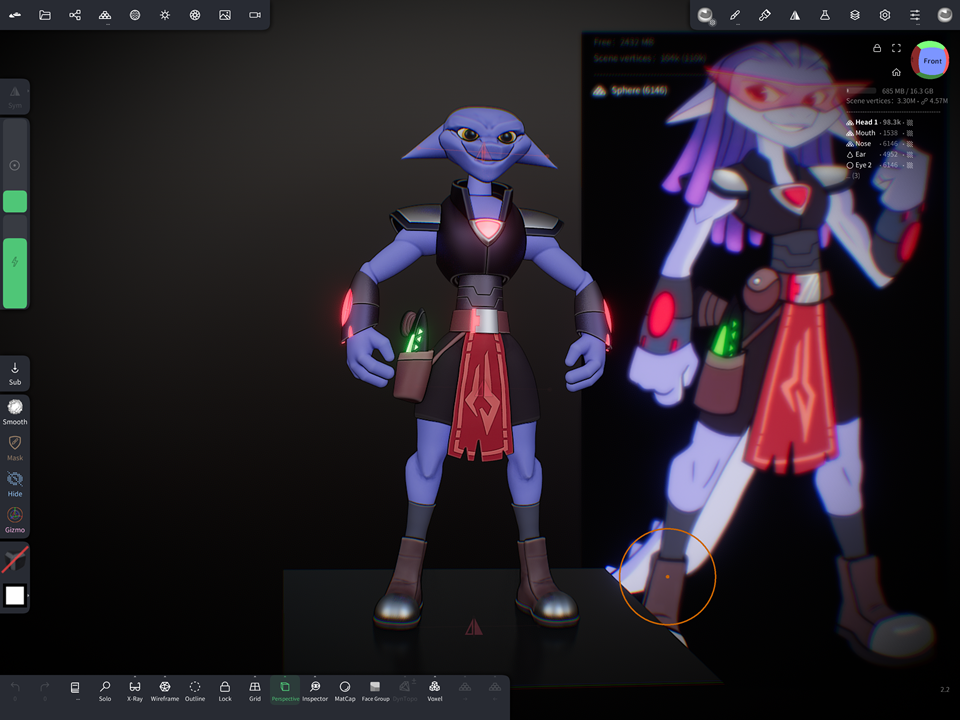Select the Hide shortcut tool
The height and width of the screenshot is (720, 960).
pyautogui.click(x=15, y=484)
